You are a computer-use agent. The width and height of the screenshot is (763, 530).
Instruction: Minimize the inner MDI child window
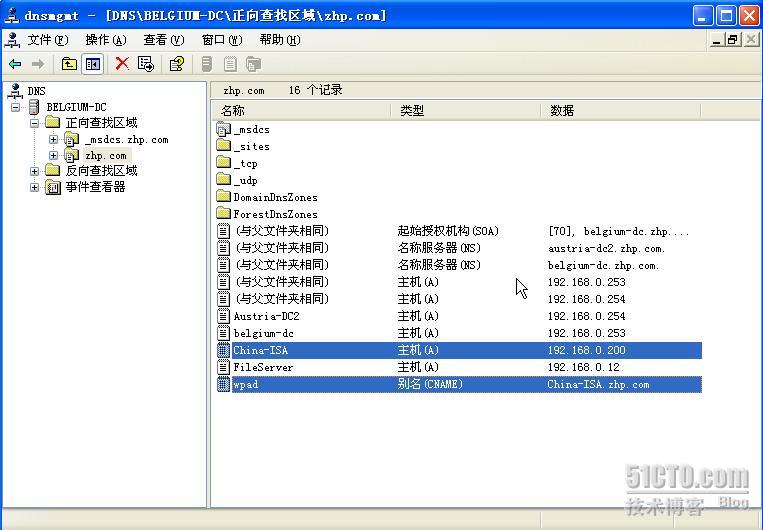(x=716, y=40)
